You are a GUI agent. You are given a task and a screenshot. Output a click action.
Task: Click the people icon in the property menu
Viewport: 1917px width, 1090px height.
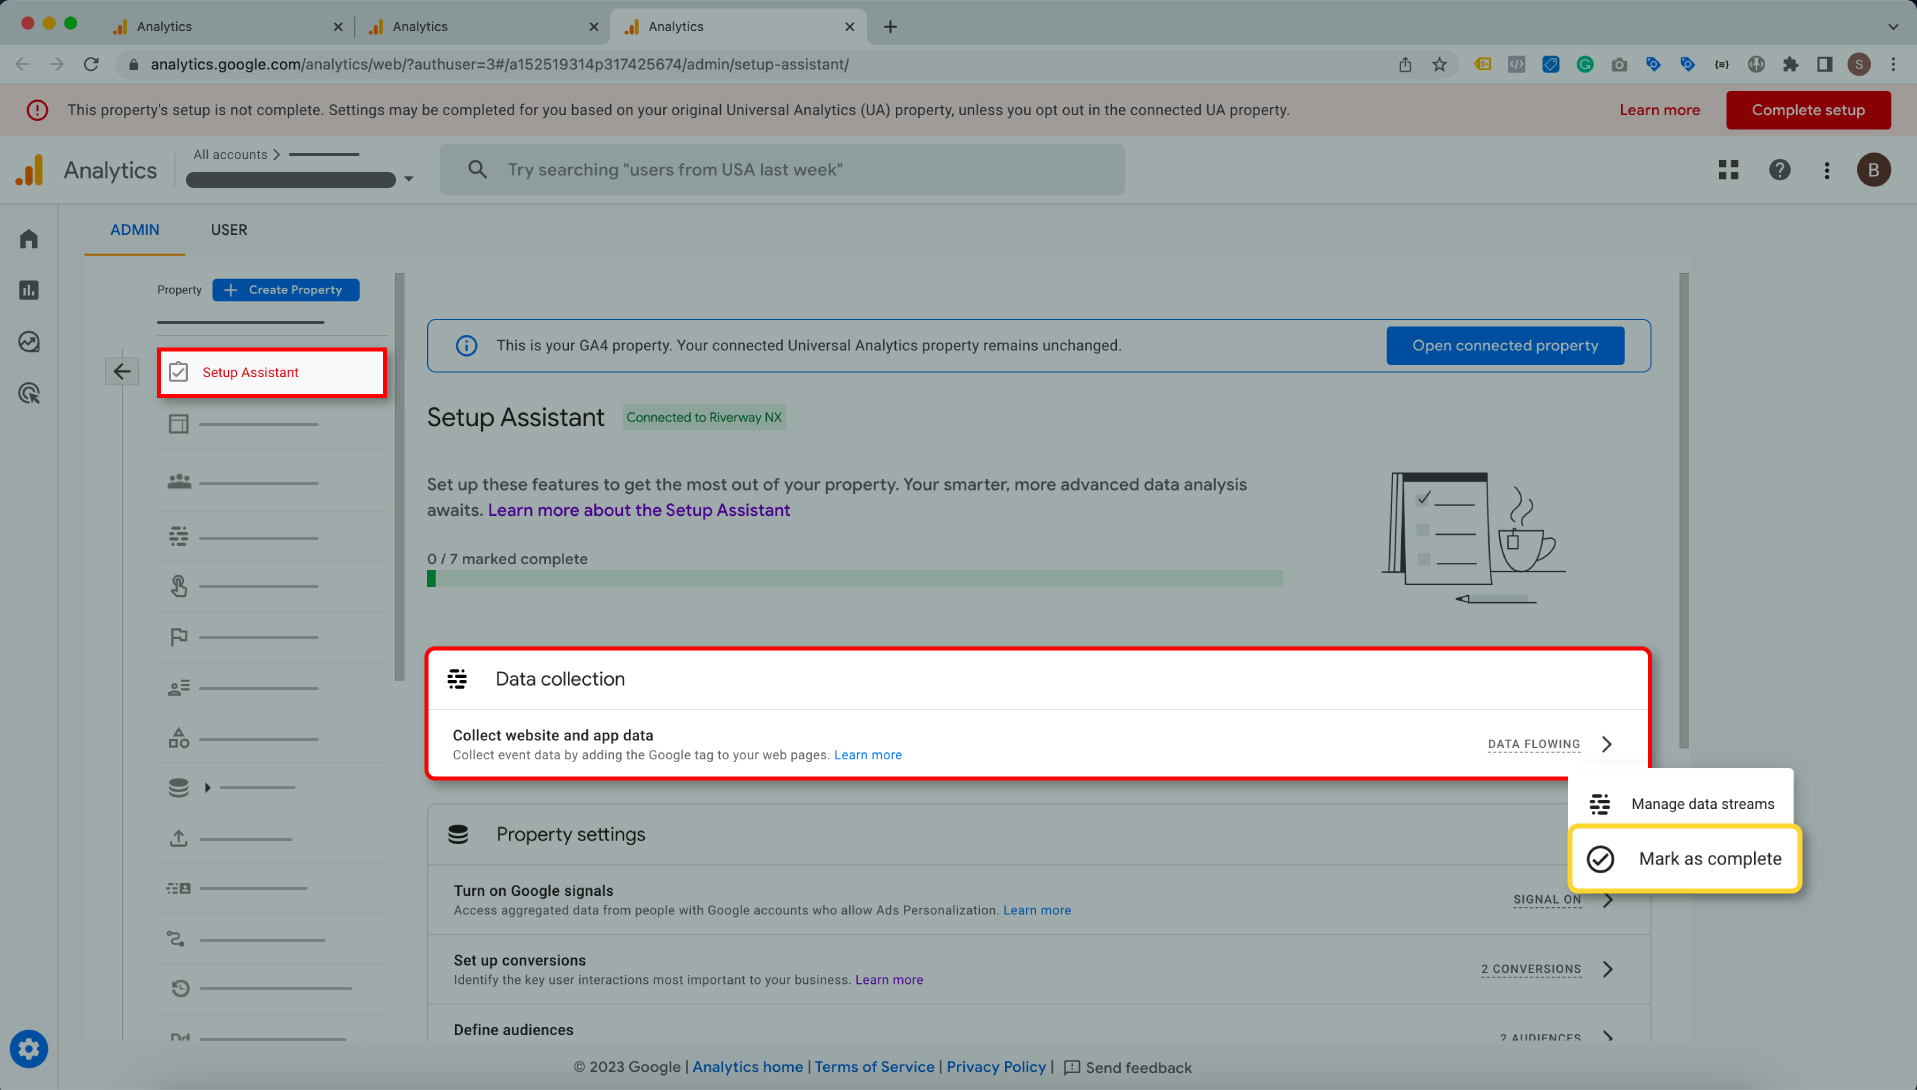179,481
